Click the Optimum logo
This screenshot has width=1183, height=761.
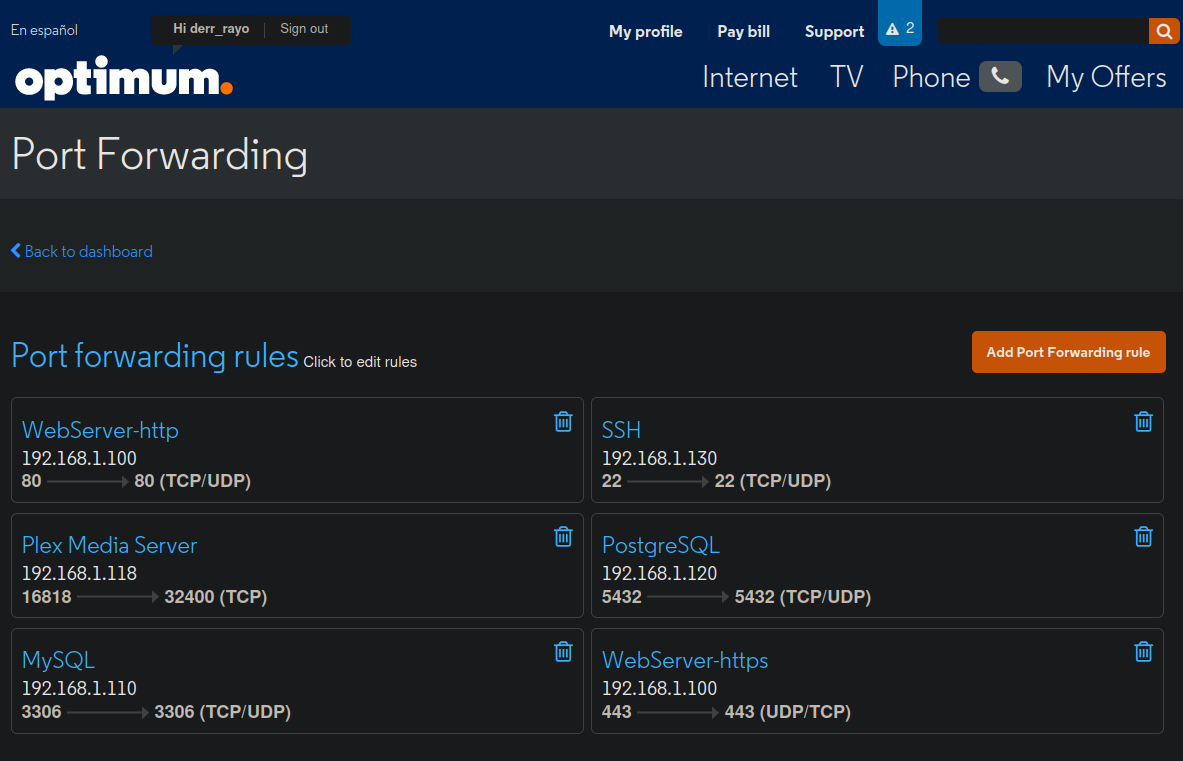coord(124,78)
